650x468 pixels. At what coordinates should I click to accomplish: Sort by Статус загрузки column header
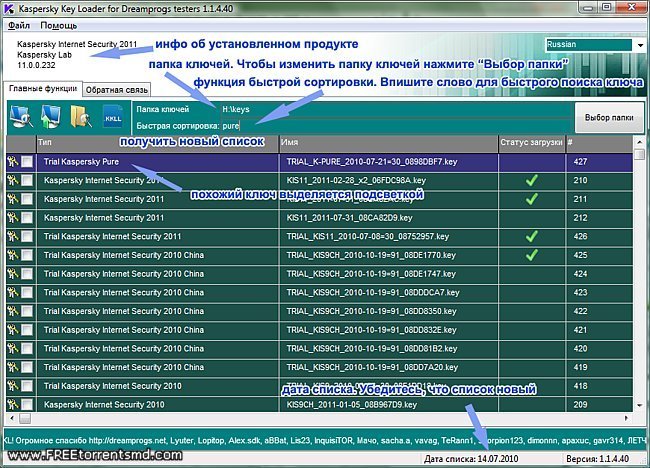(531, 143)
